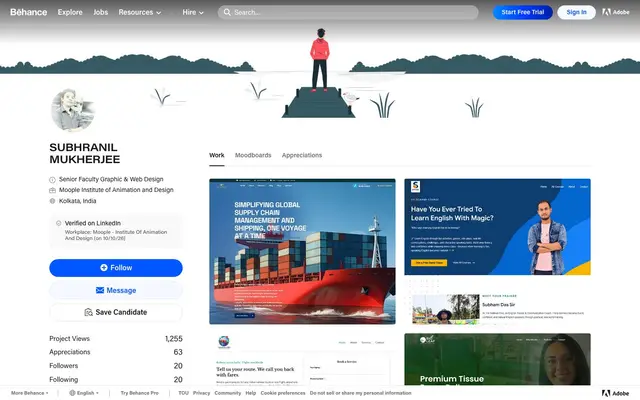Image resolution: width=640 pixels, height=400 pixels.
Task: Click the Adobe logo in footer
Action: point(616,393)
